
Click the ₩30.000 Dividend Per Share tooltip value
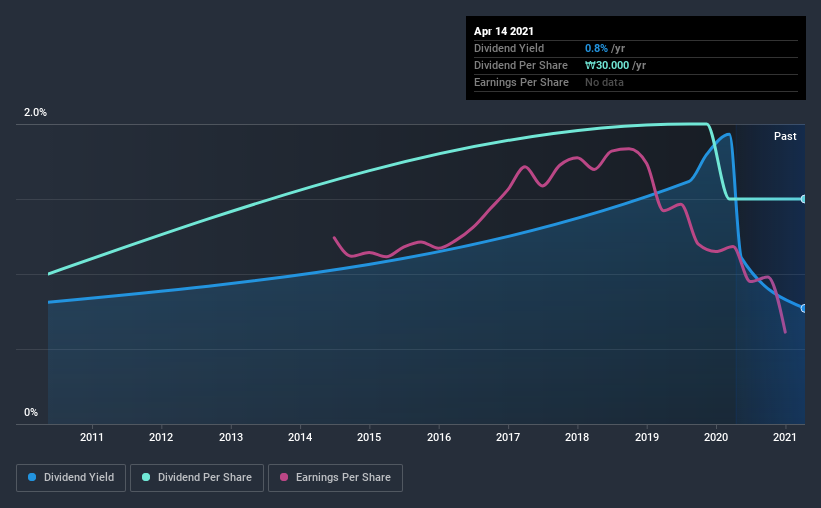(x=607, y=65)
